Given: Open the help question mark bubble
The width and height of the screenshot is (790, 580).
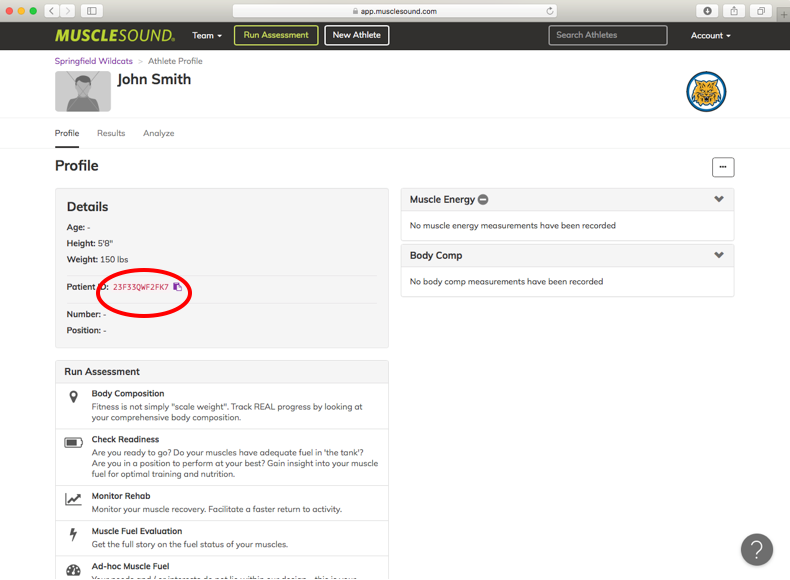Looking at the screenshot, I should click(757, 550).
